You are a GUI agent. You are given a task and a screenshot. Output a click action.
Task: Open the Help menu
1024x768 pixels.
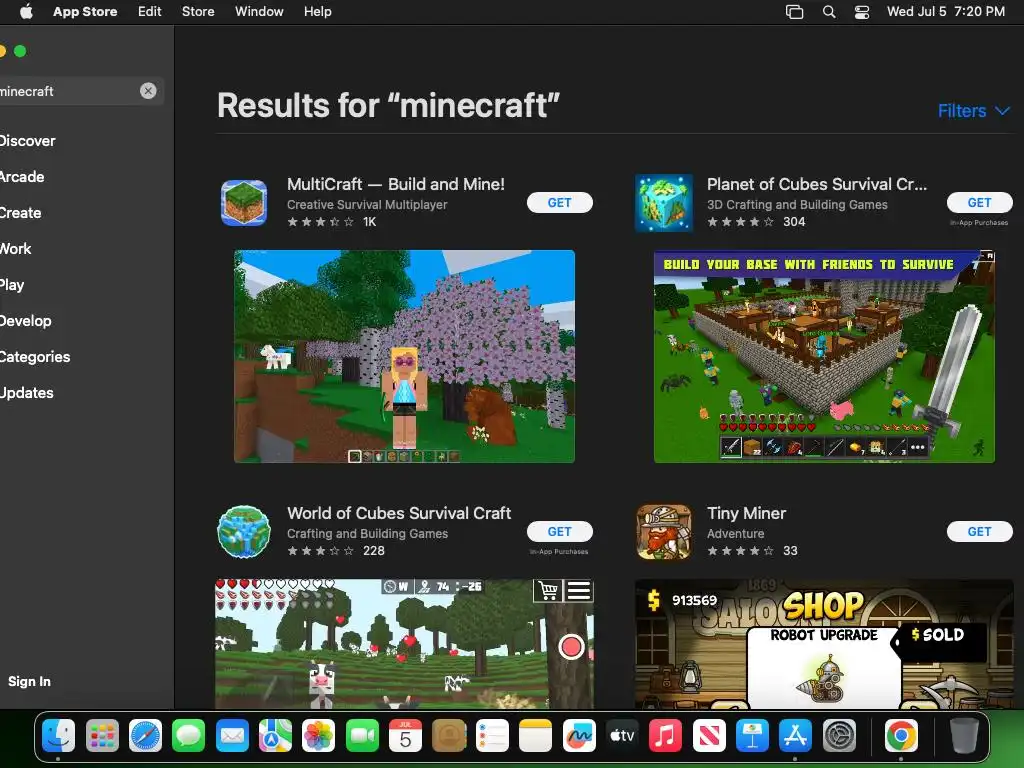317,11
